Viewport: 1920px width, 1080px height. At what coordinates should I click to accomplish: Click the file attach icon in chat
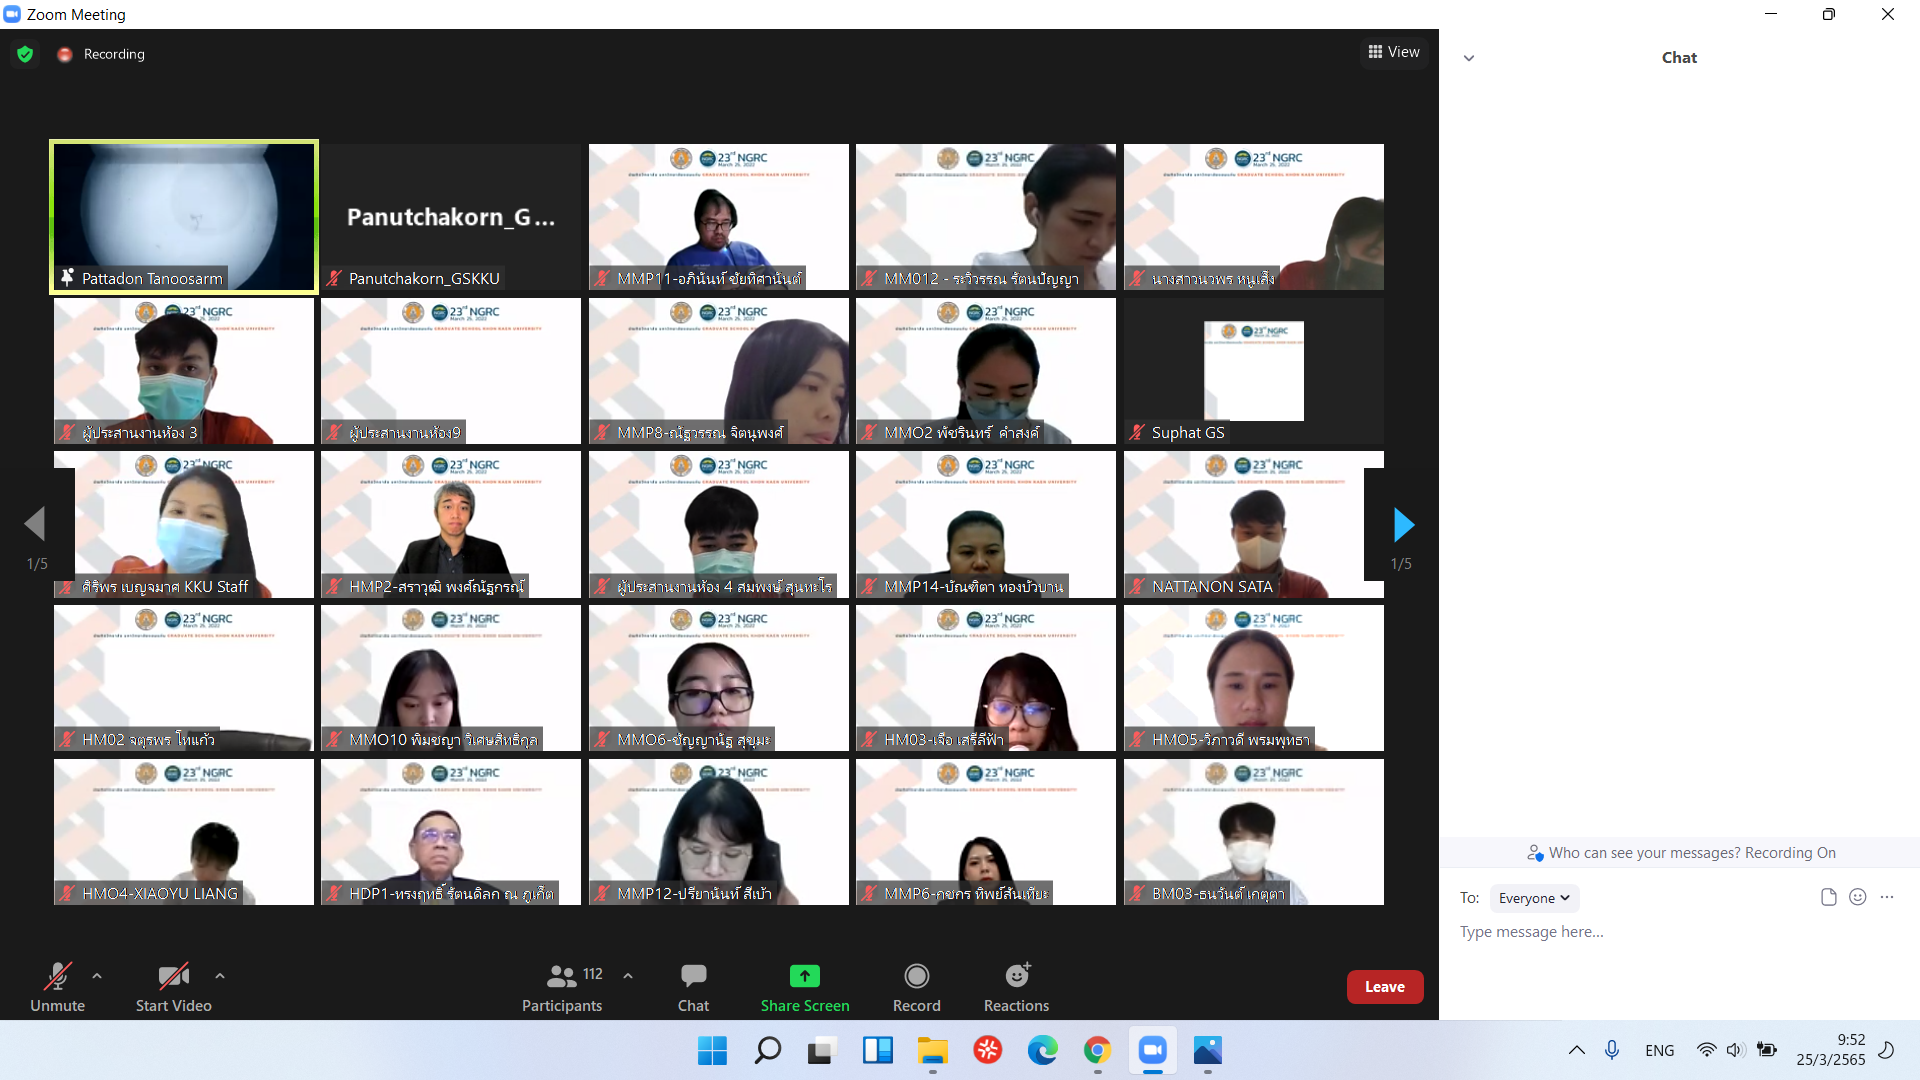[1828, 897]
